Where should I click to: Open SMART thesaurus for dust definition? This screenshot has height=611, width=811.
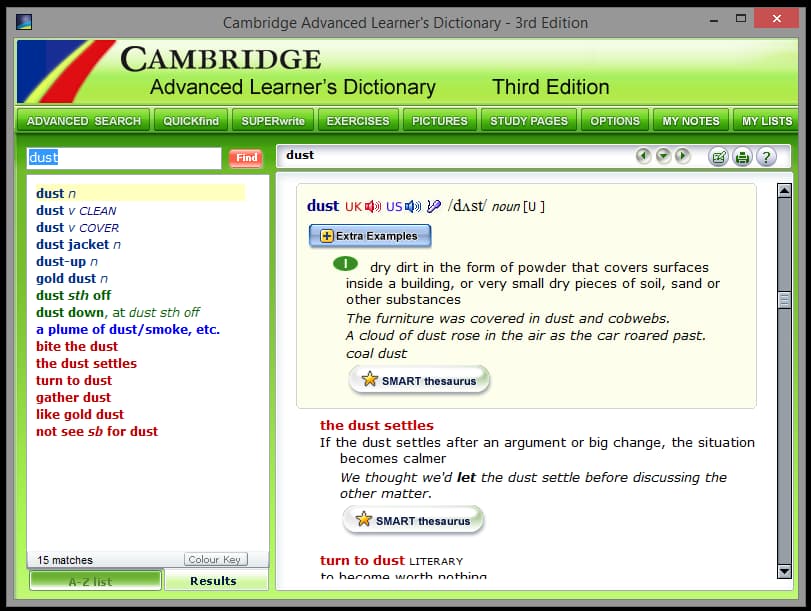pos(419,380)
